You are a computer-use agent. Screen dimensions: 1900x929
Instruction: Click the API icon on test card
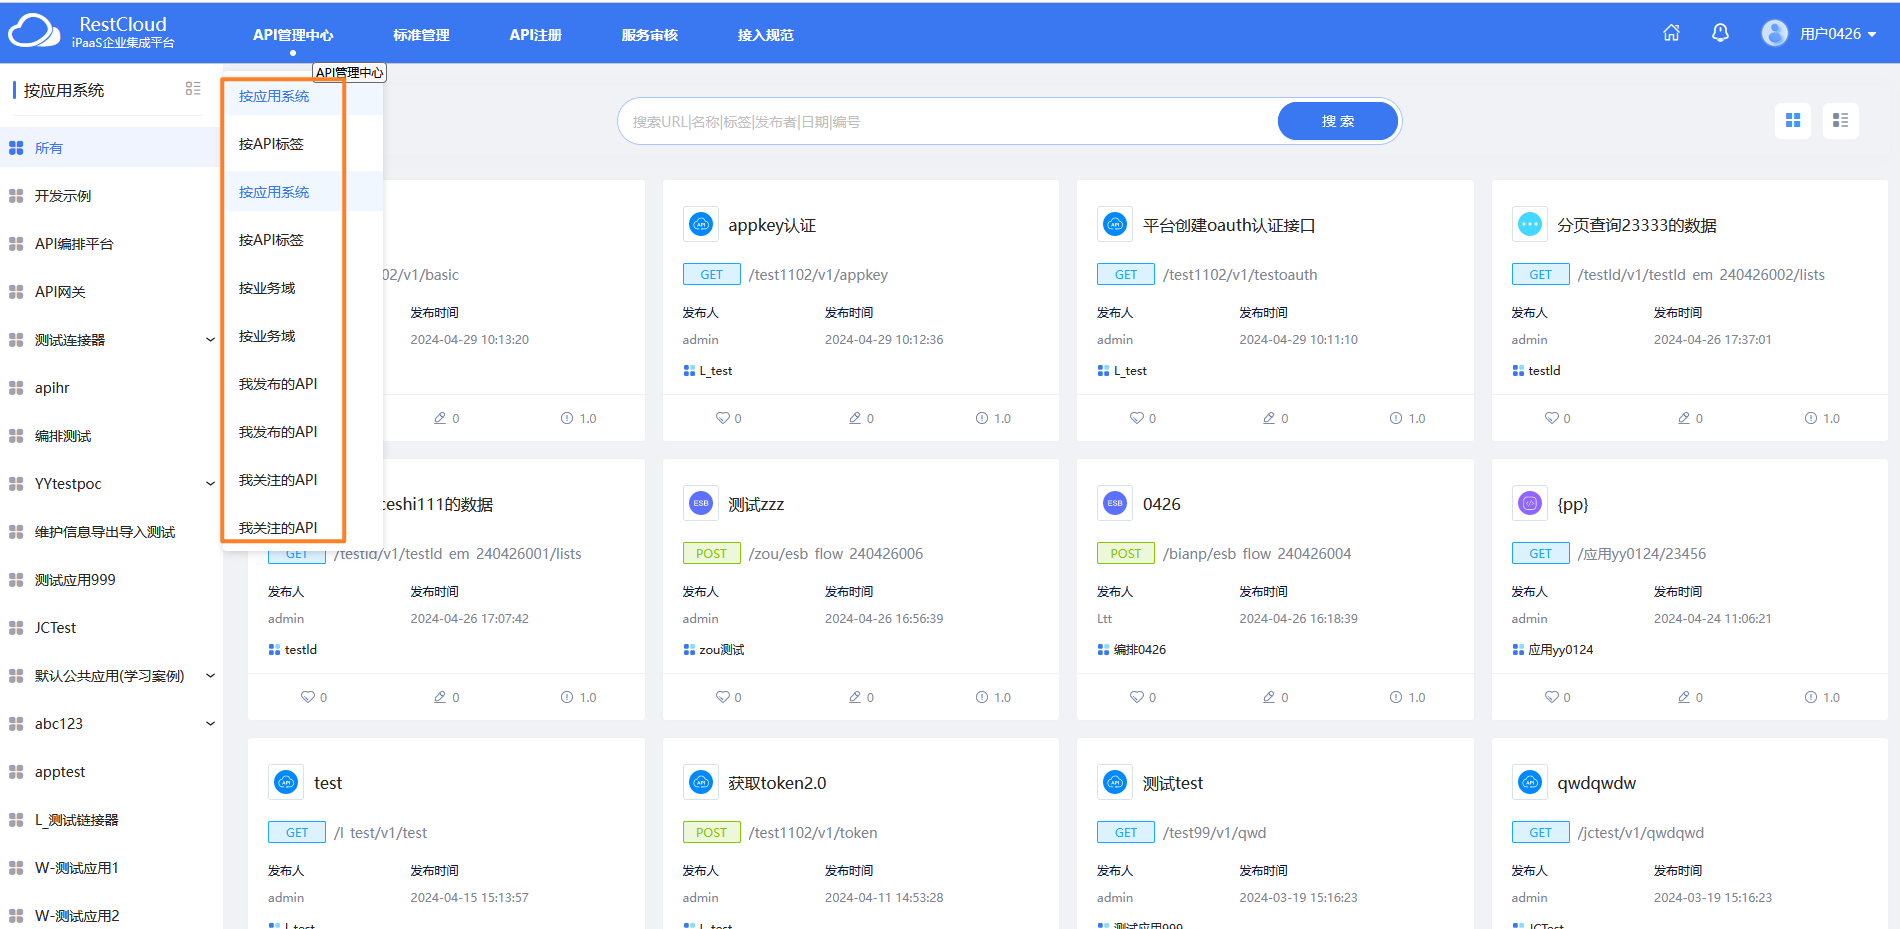(x=286, y=782)
